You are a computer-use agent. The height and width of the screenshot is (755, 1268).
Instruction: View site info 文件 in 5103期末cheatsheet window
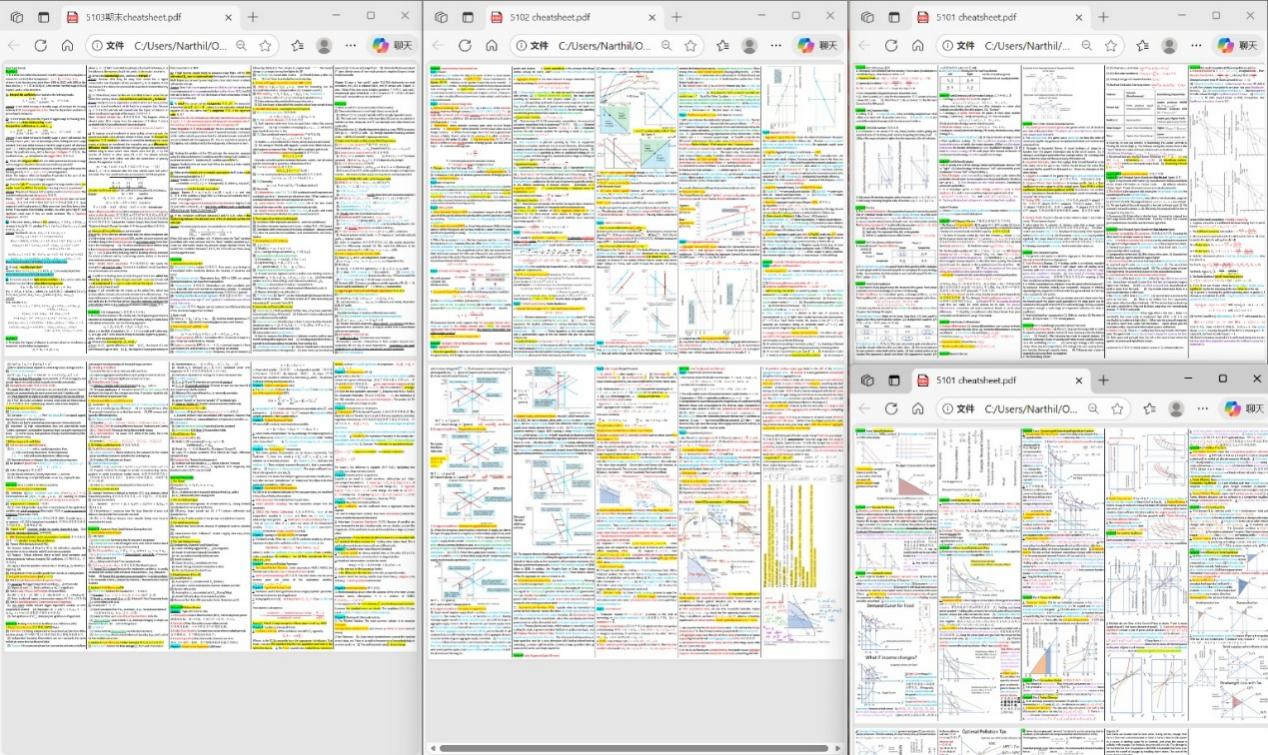coord(107,46)
